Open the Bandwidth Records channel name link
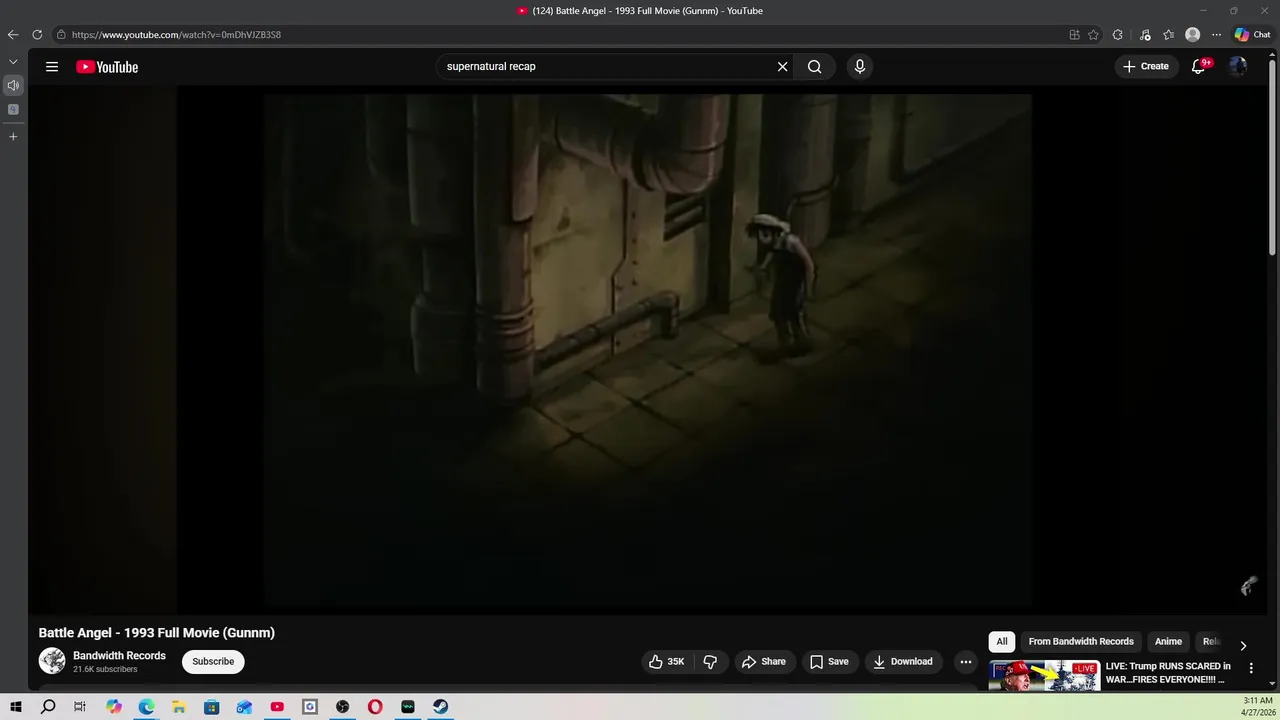The image size is (1280, 720). click(x=119, y=656)
